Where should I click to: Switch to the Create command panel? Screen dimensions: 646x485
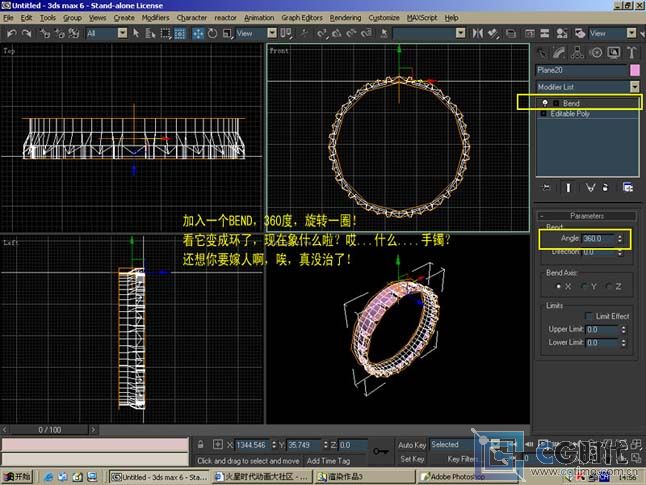click(x=541, y=52)
